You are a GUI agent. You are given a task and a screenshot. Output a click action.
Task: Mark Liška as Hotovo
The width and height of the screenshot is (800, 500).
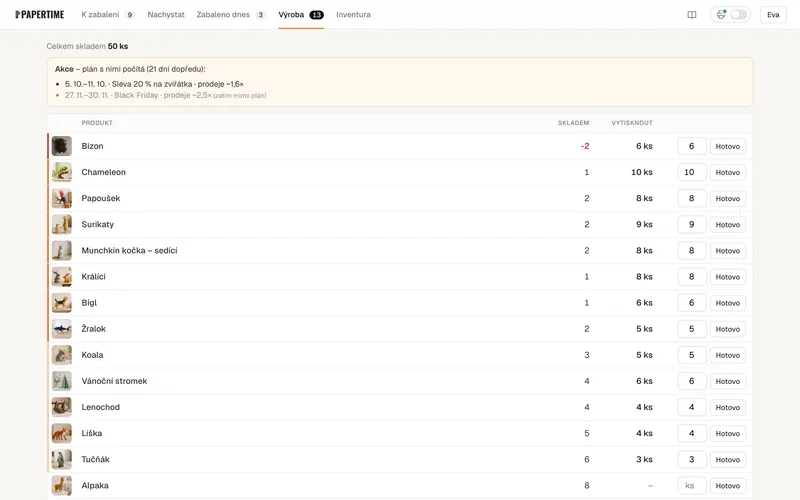(x=728, y=433)
